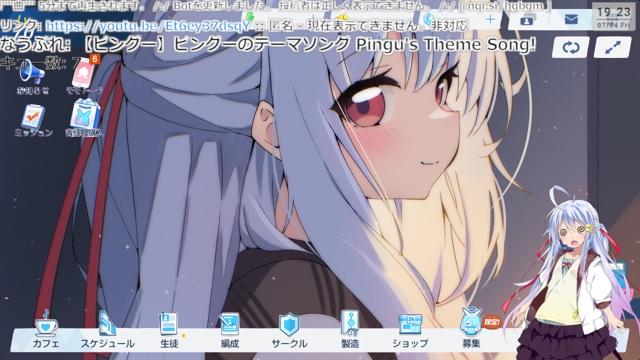
Task: Swap the lobby character with cycle button
Action: pos(571,48)
